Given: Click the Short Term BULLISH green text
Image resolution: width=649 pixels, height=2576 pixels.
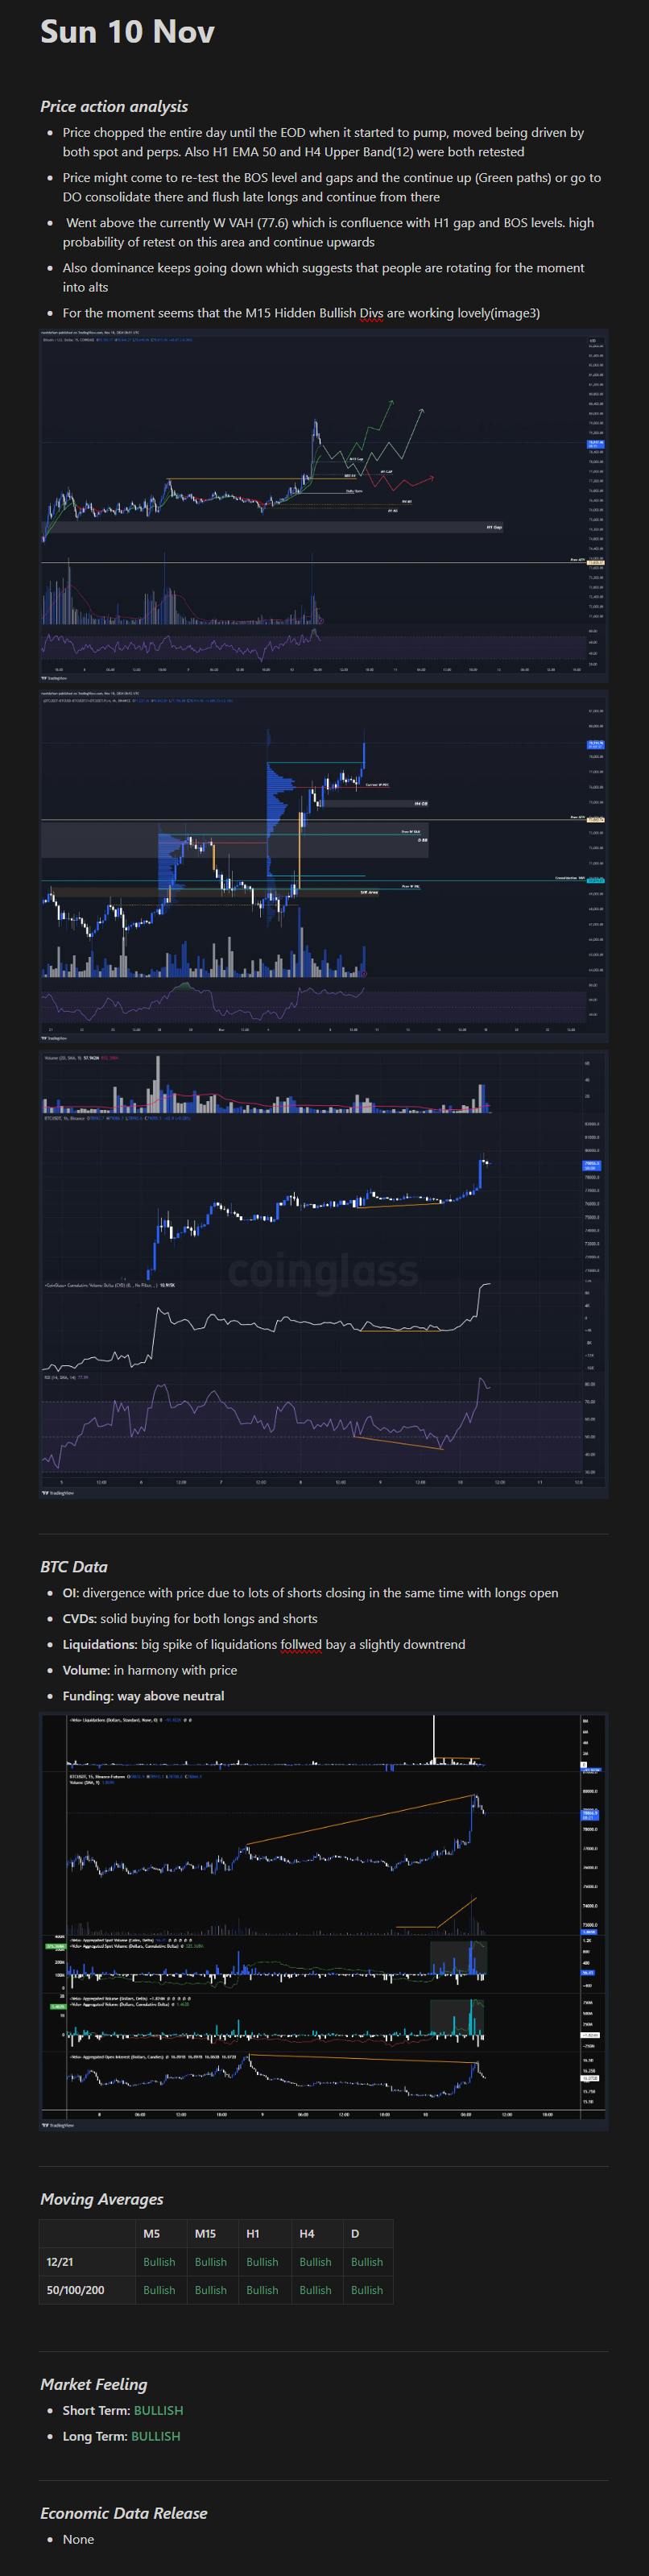Looking at the screenshot, I should click(x=158, y=2410).
